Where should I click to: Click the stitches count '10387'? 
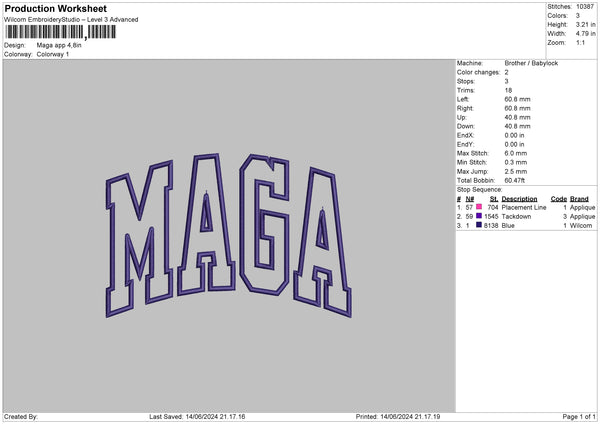585,7
